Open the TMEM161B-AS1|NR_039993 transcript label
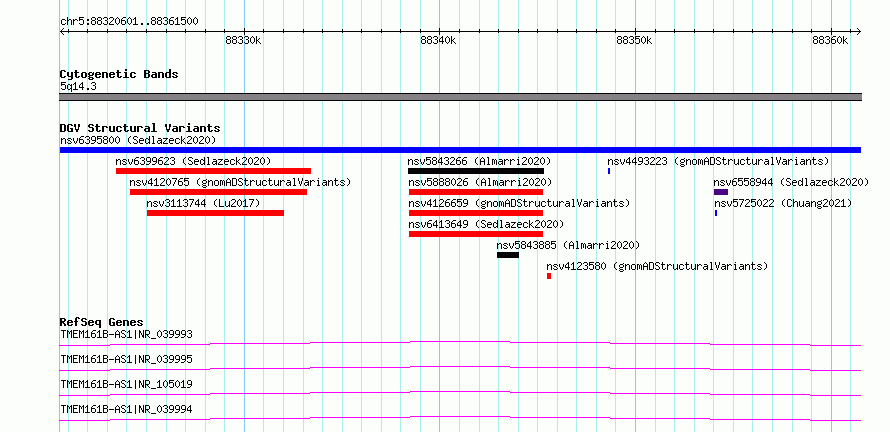This screenshot has width=890, height=432. pos(127,334)
